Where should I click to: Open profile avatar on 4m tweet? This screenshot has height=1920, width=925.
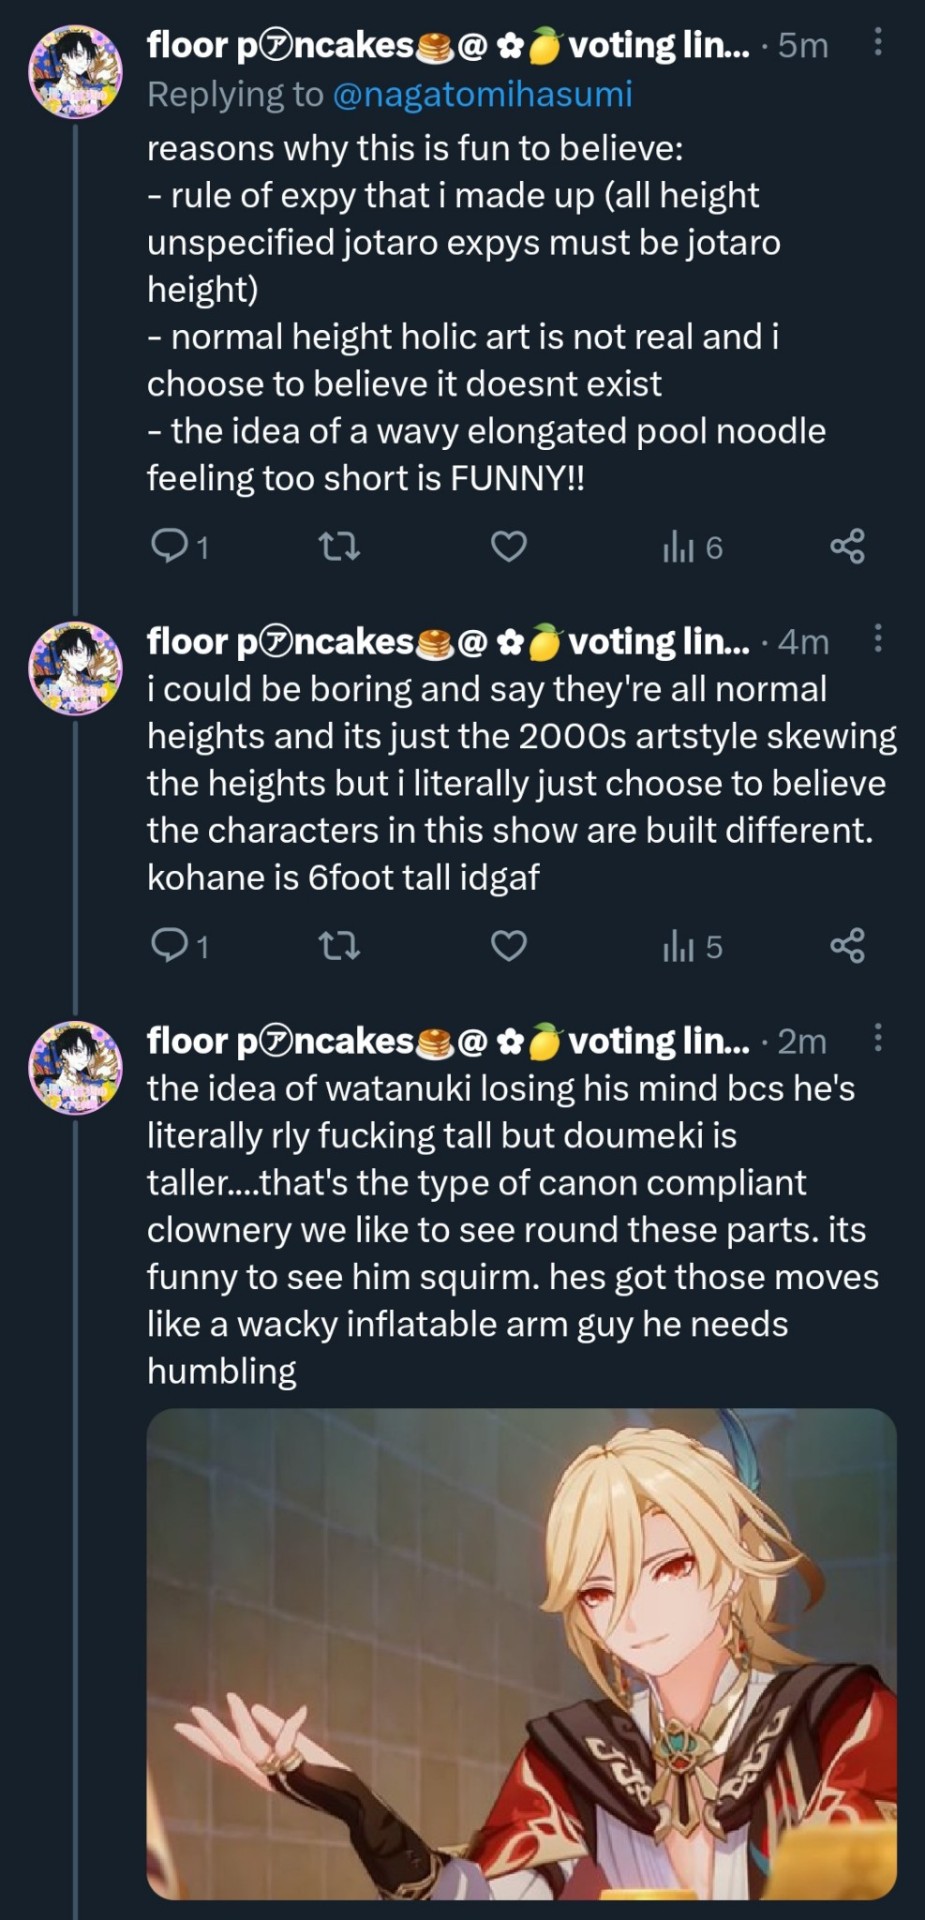click(75, 668)
